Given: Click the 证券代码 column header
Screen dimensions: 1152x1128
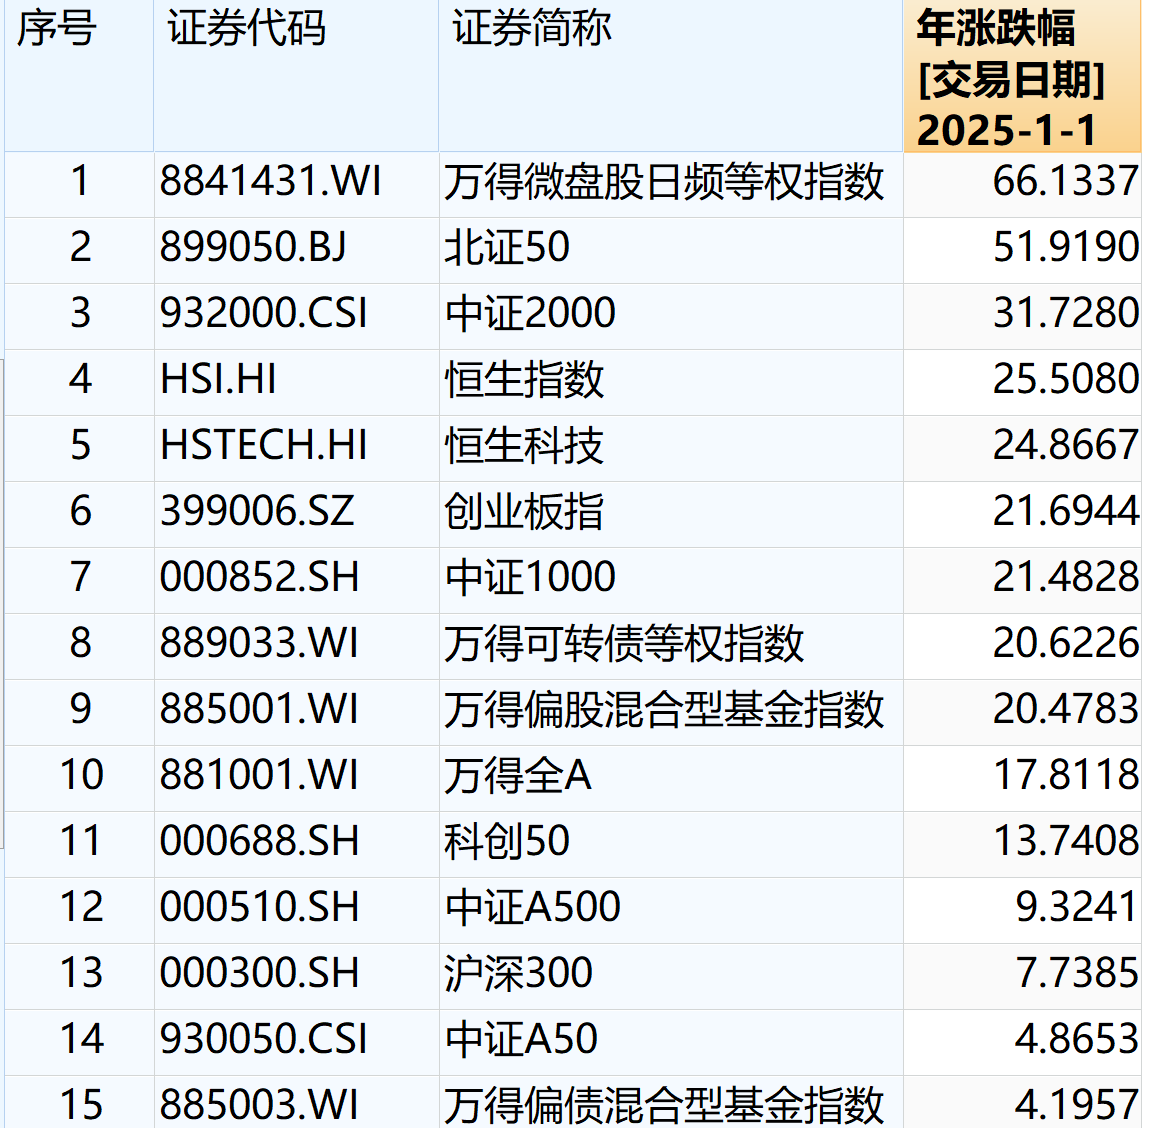Looking at the screenshot, I should coord(296,76).
